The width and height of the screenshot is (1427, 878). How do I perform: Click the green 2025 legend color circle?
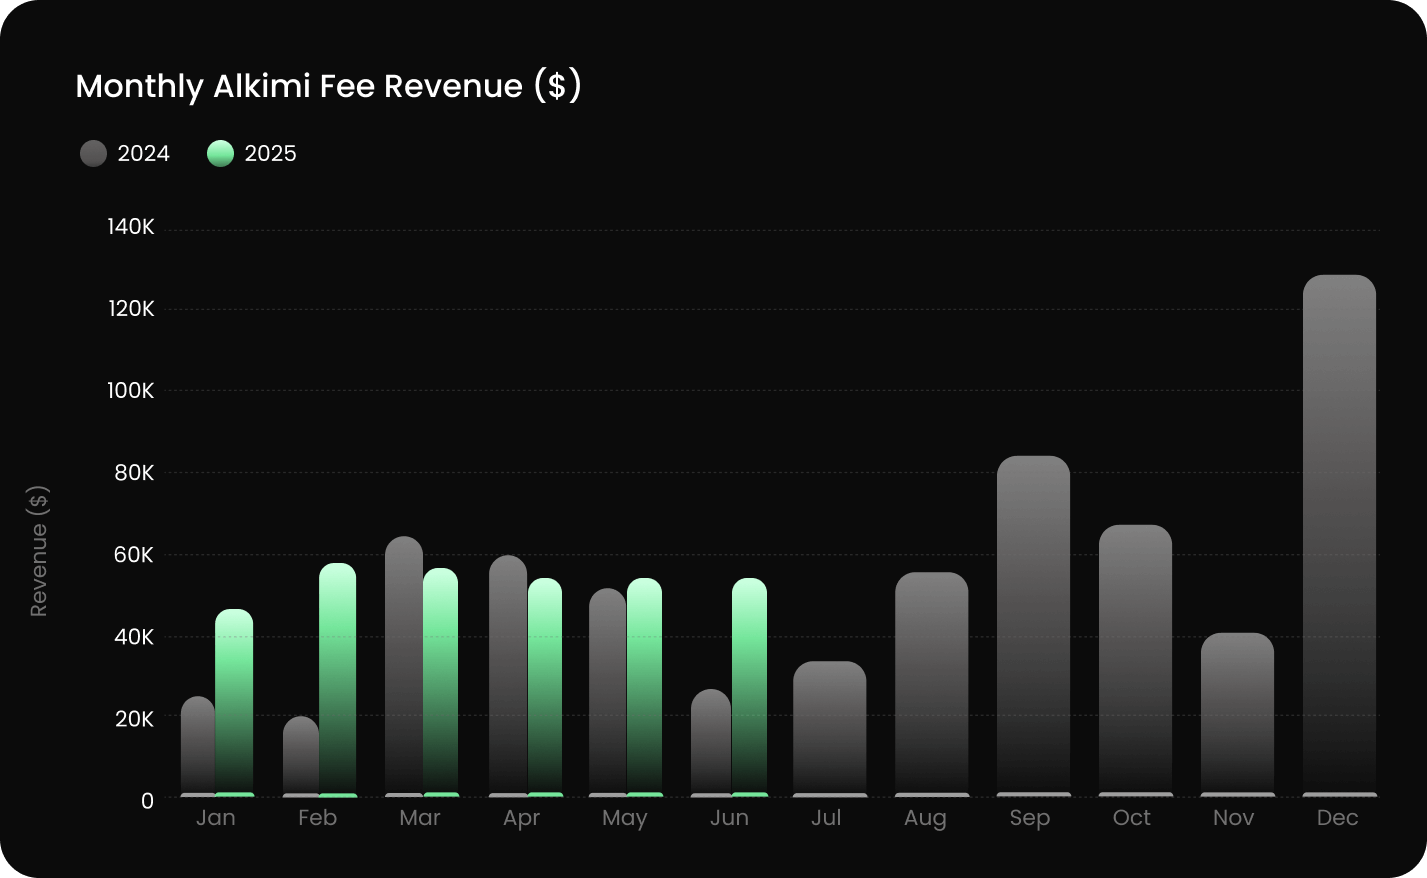click(x=220, y=154)
